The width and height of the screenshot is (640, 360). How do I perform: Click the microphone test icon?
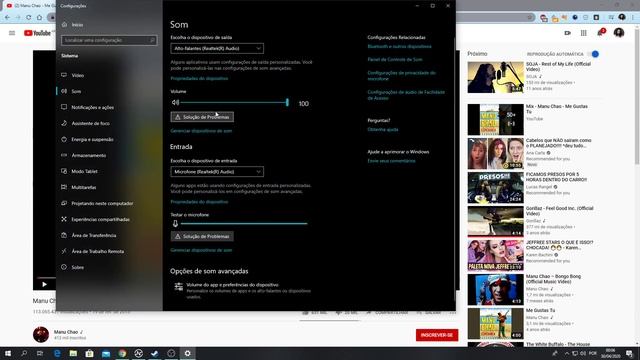(x=175, y=224)
